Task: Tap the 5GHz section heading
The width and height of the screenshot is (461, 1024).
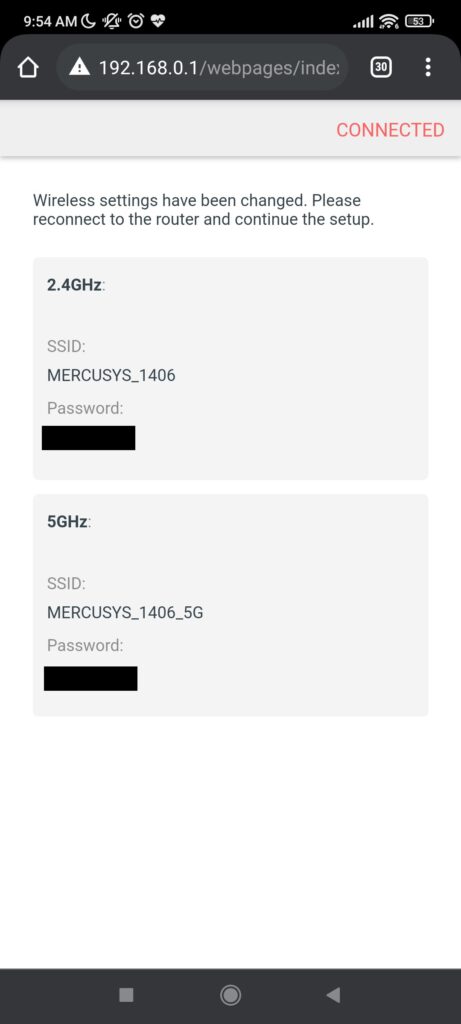Action: [69, 522]
